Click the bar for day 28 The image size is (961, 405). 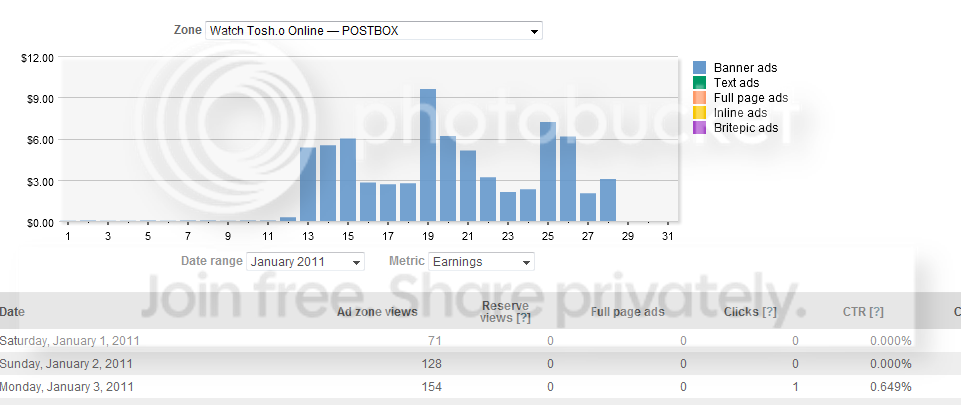[x=608, y=200]
